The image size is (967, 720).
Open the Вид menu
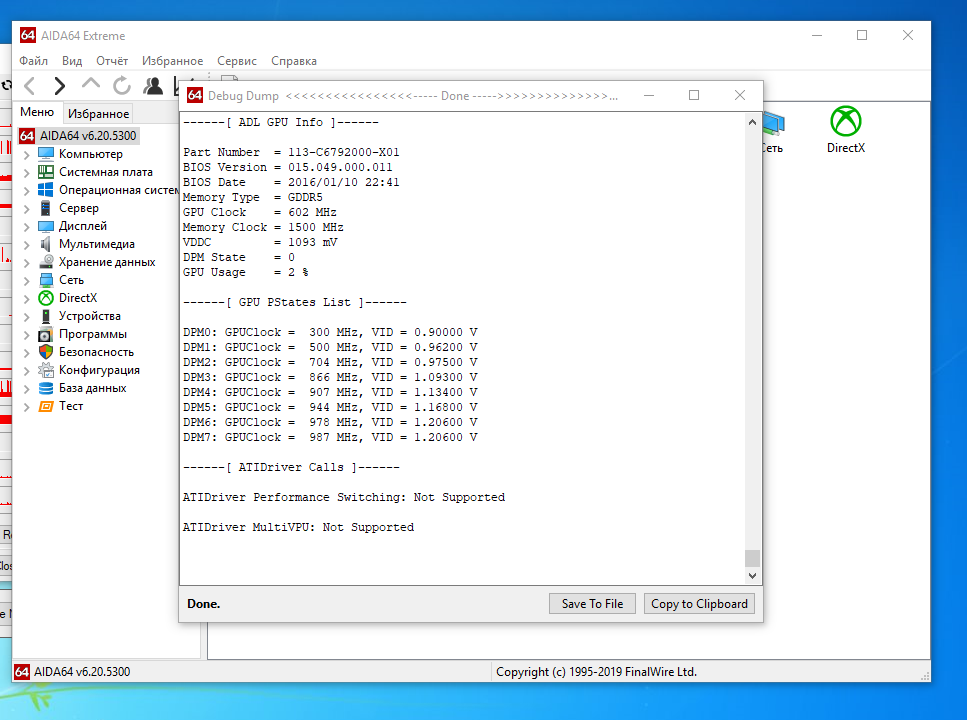point(72,60)
